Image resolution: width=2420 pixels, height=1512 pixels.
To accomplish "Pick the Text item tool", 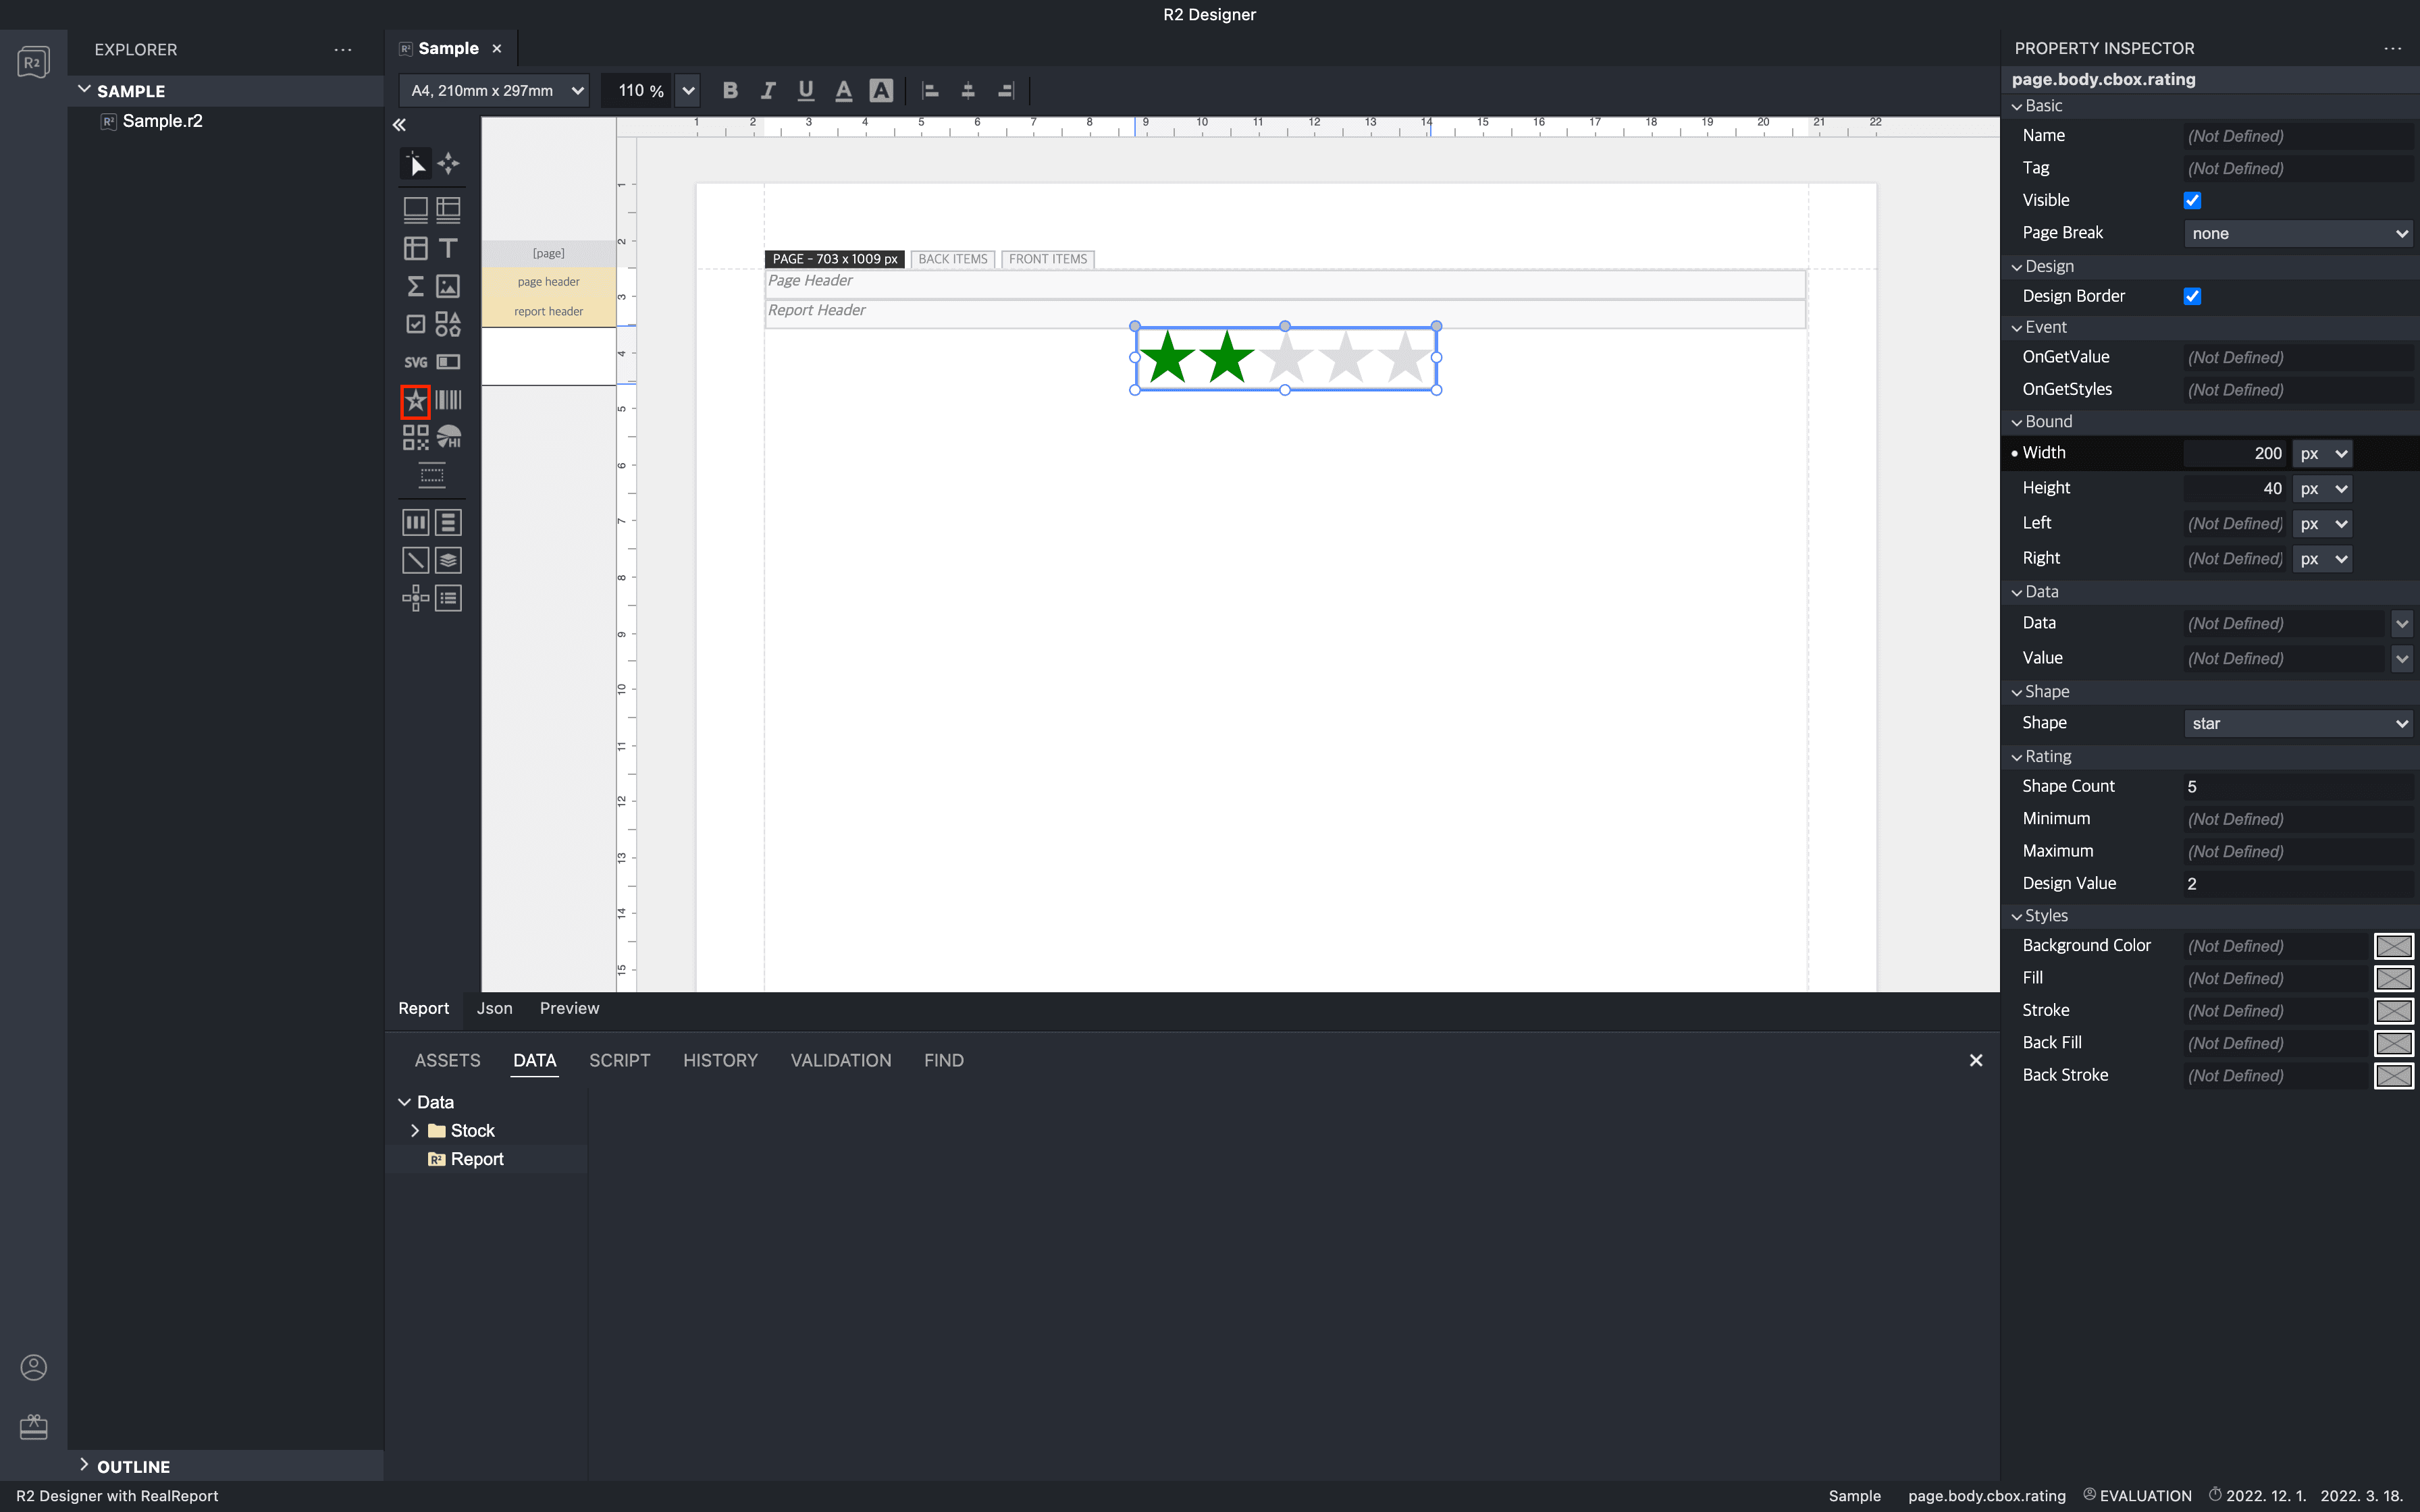I will 449,248.
